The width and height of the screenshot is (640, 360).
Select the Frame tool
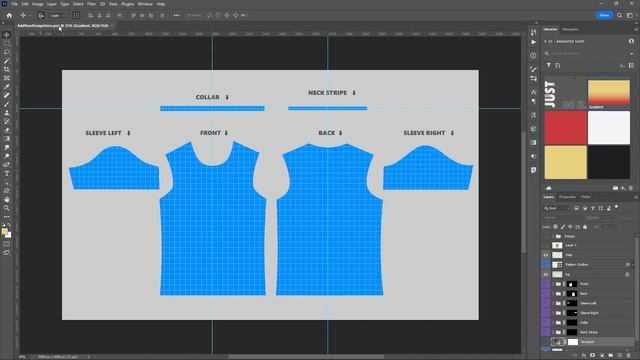pos(7,78)
